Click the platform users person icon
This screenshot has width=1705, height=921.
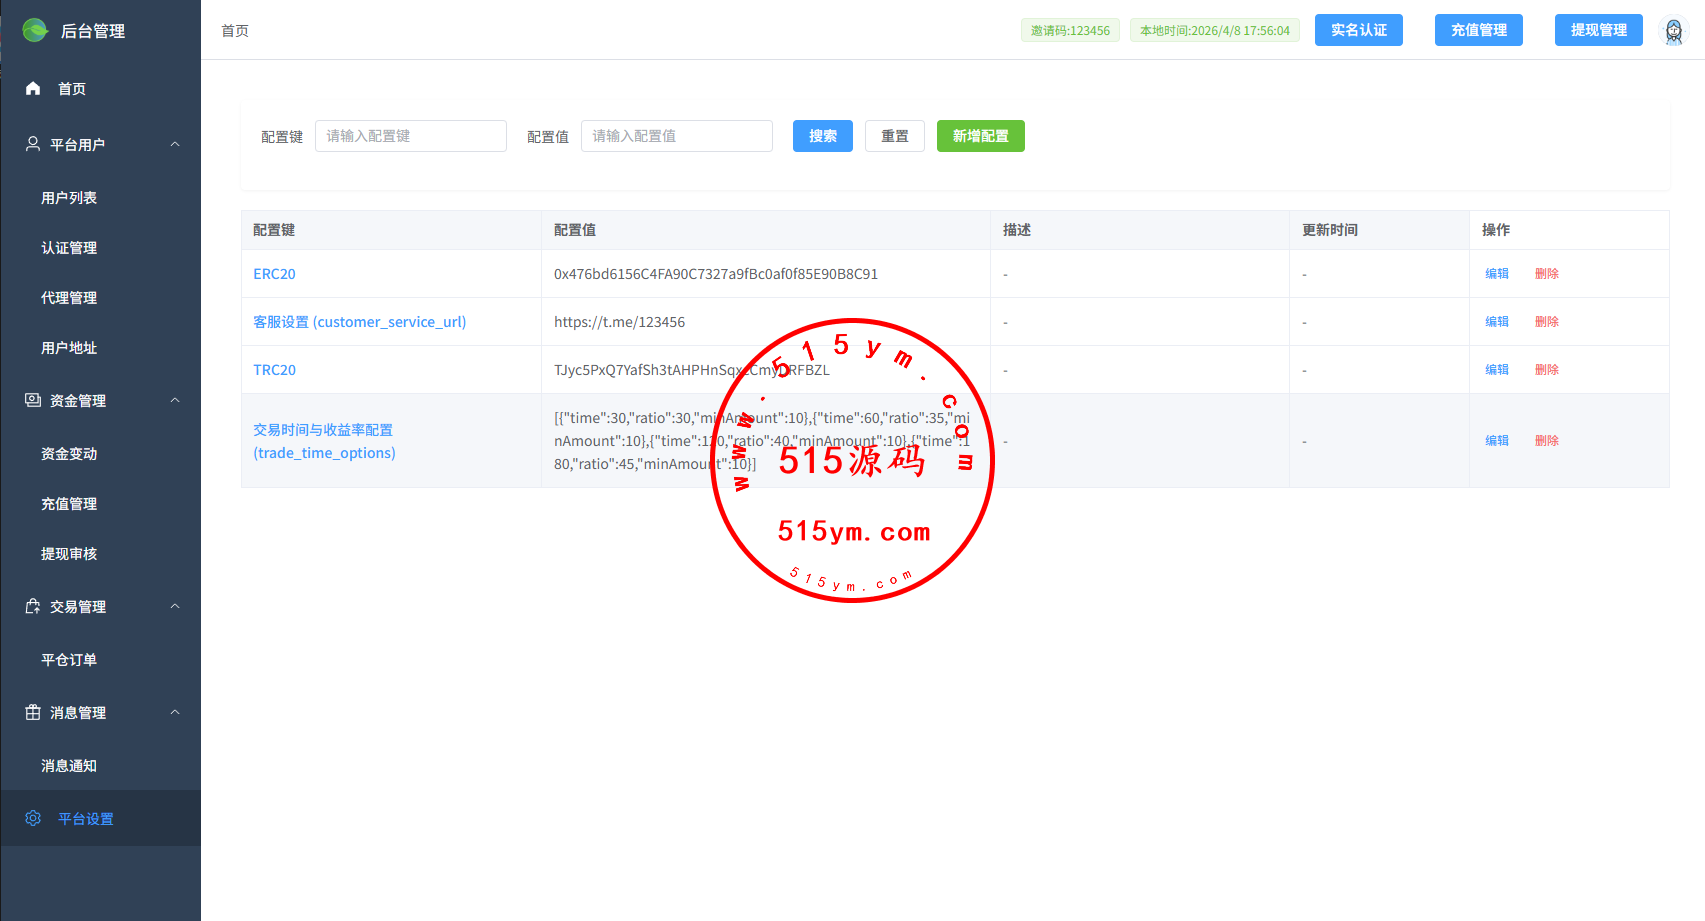click(33, 145)
